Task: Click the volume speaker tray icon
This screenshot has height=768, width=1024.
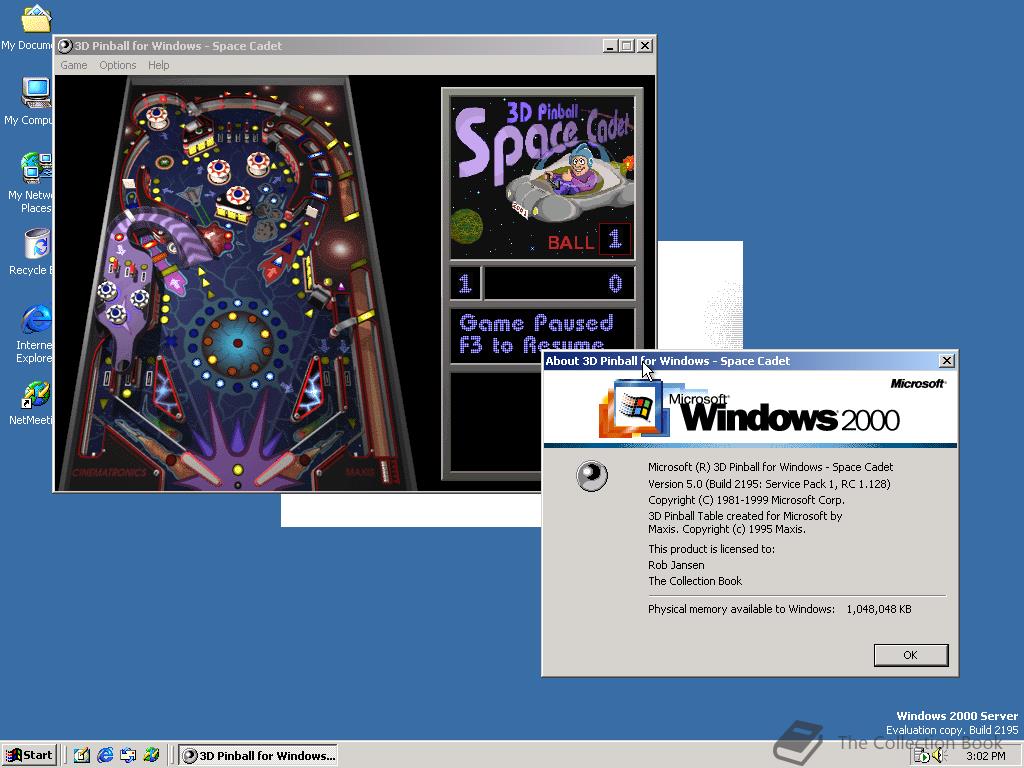Action: tap(940, 756)
